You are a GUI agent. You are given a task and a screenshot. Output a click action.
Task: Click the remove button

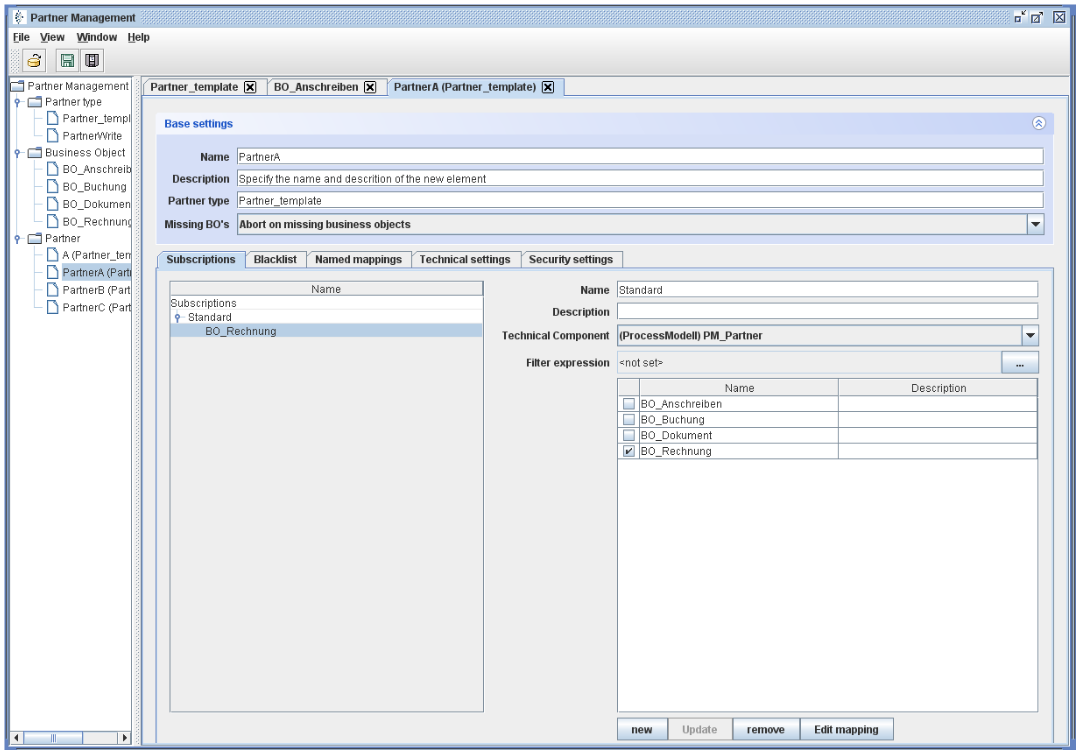766,729
